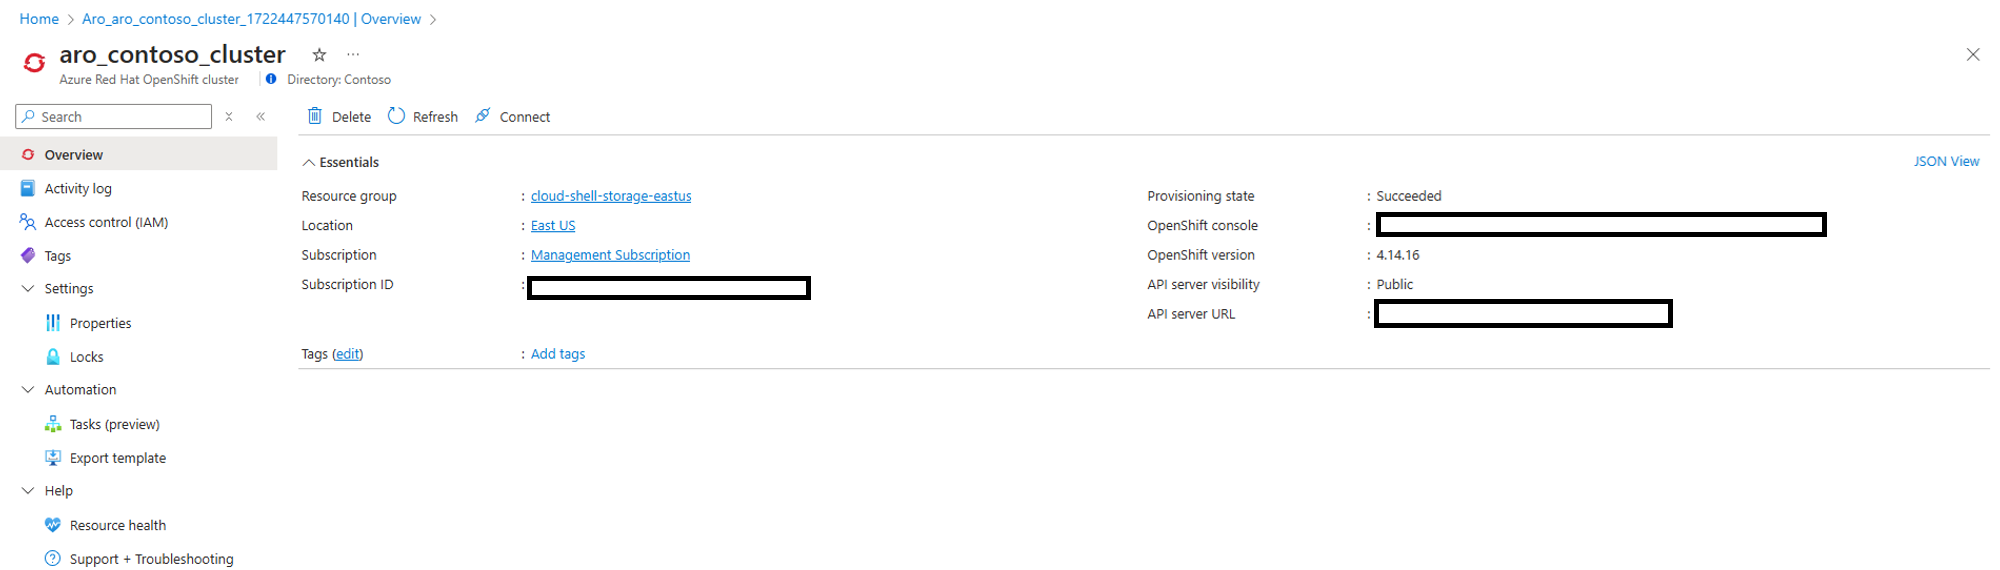This screenshot has height=570, width=2000.
Task: Click the Delete trash can icon
Action: (315, 116)
